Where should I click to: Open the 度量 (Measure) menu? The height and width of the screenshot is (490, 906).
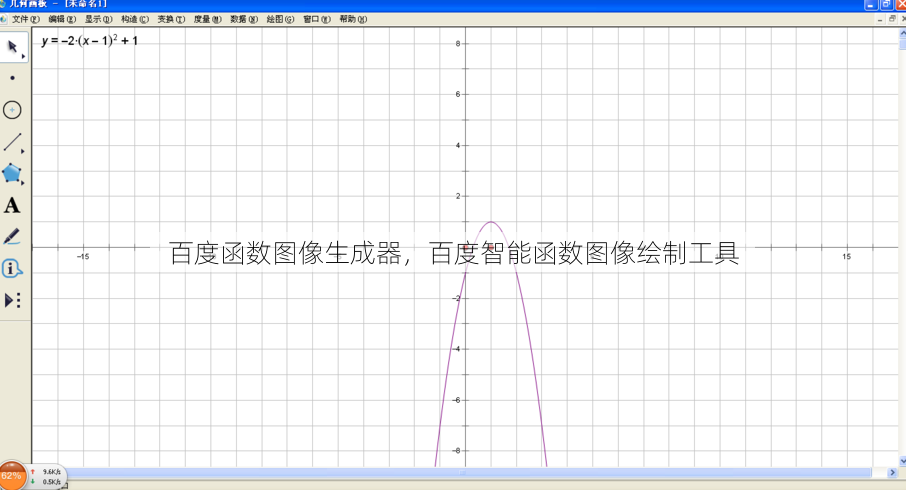click(x=207, y=19)
